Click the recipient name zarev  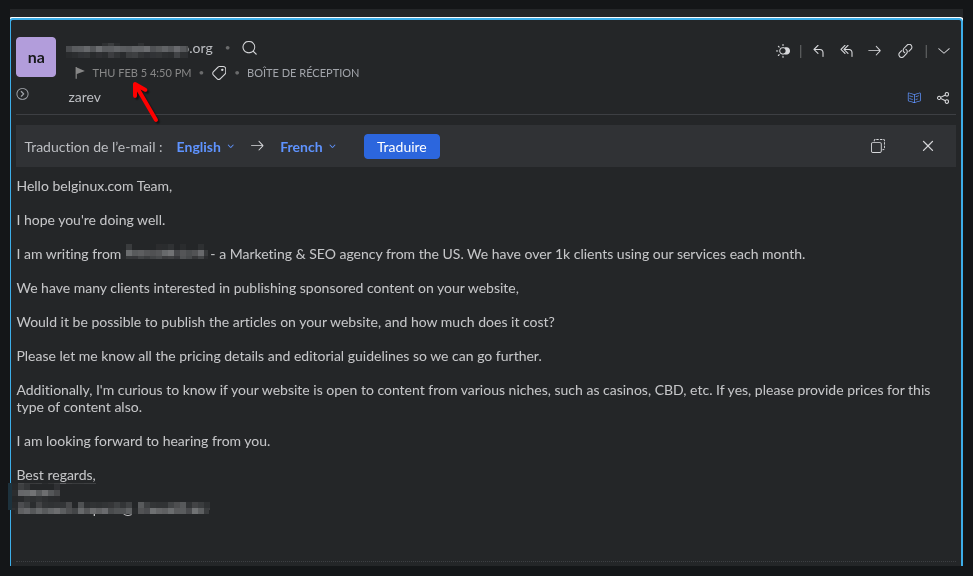click(x=84, y=97)
